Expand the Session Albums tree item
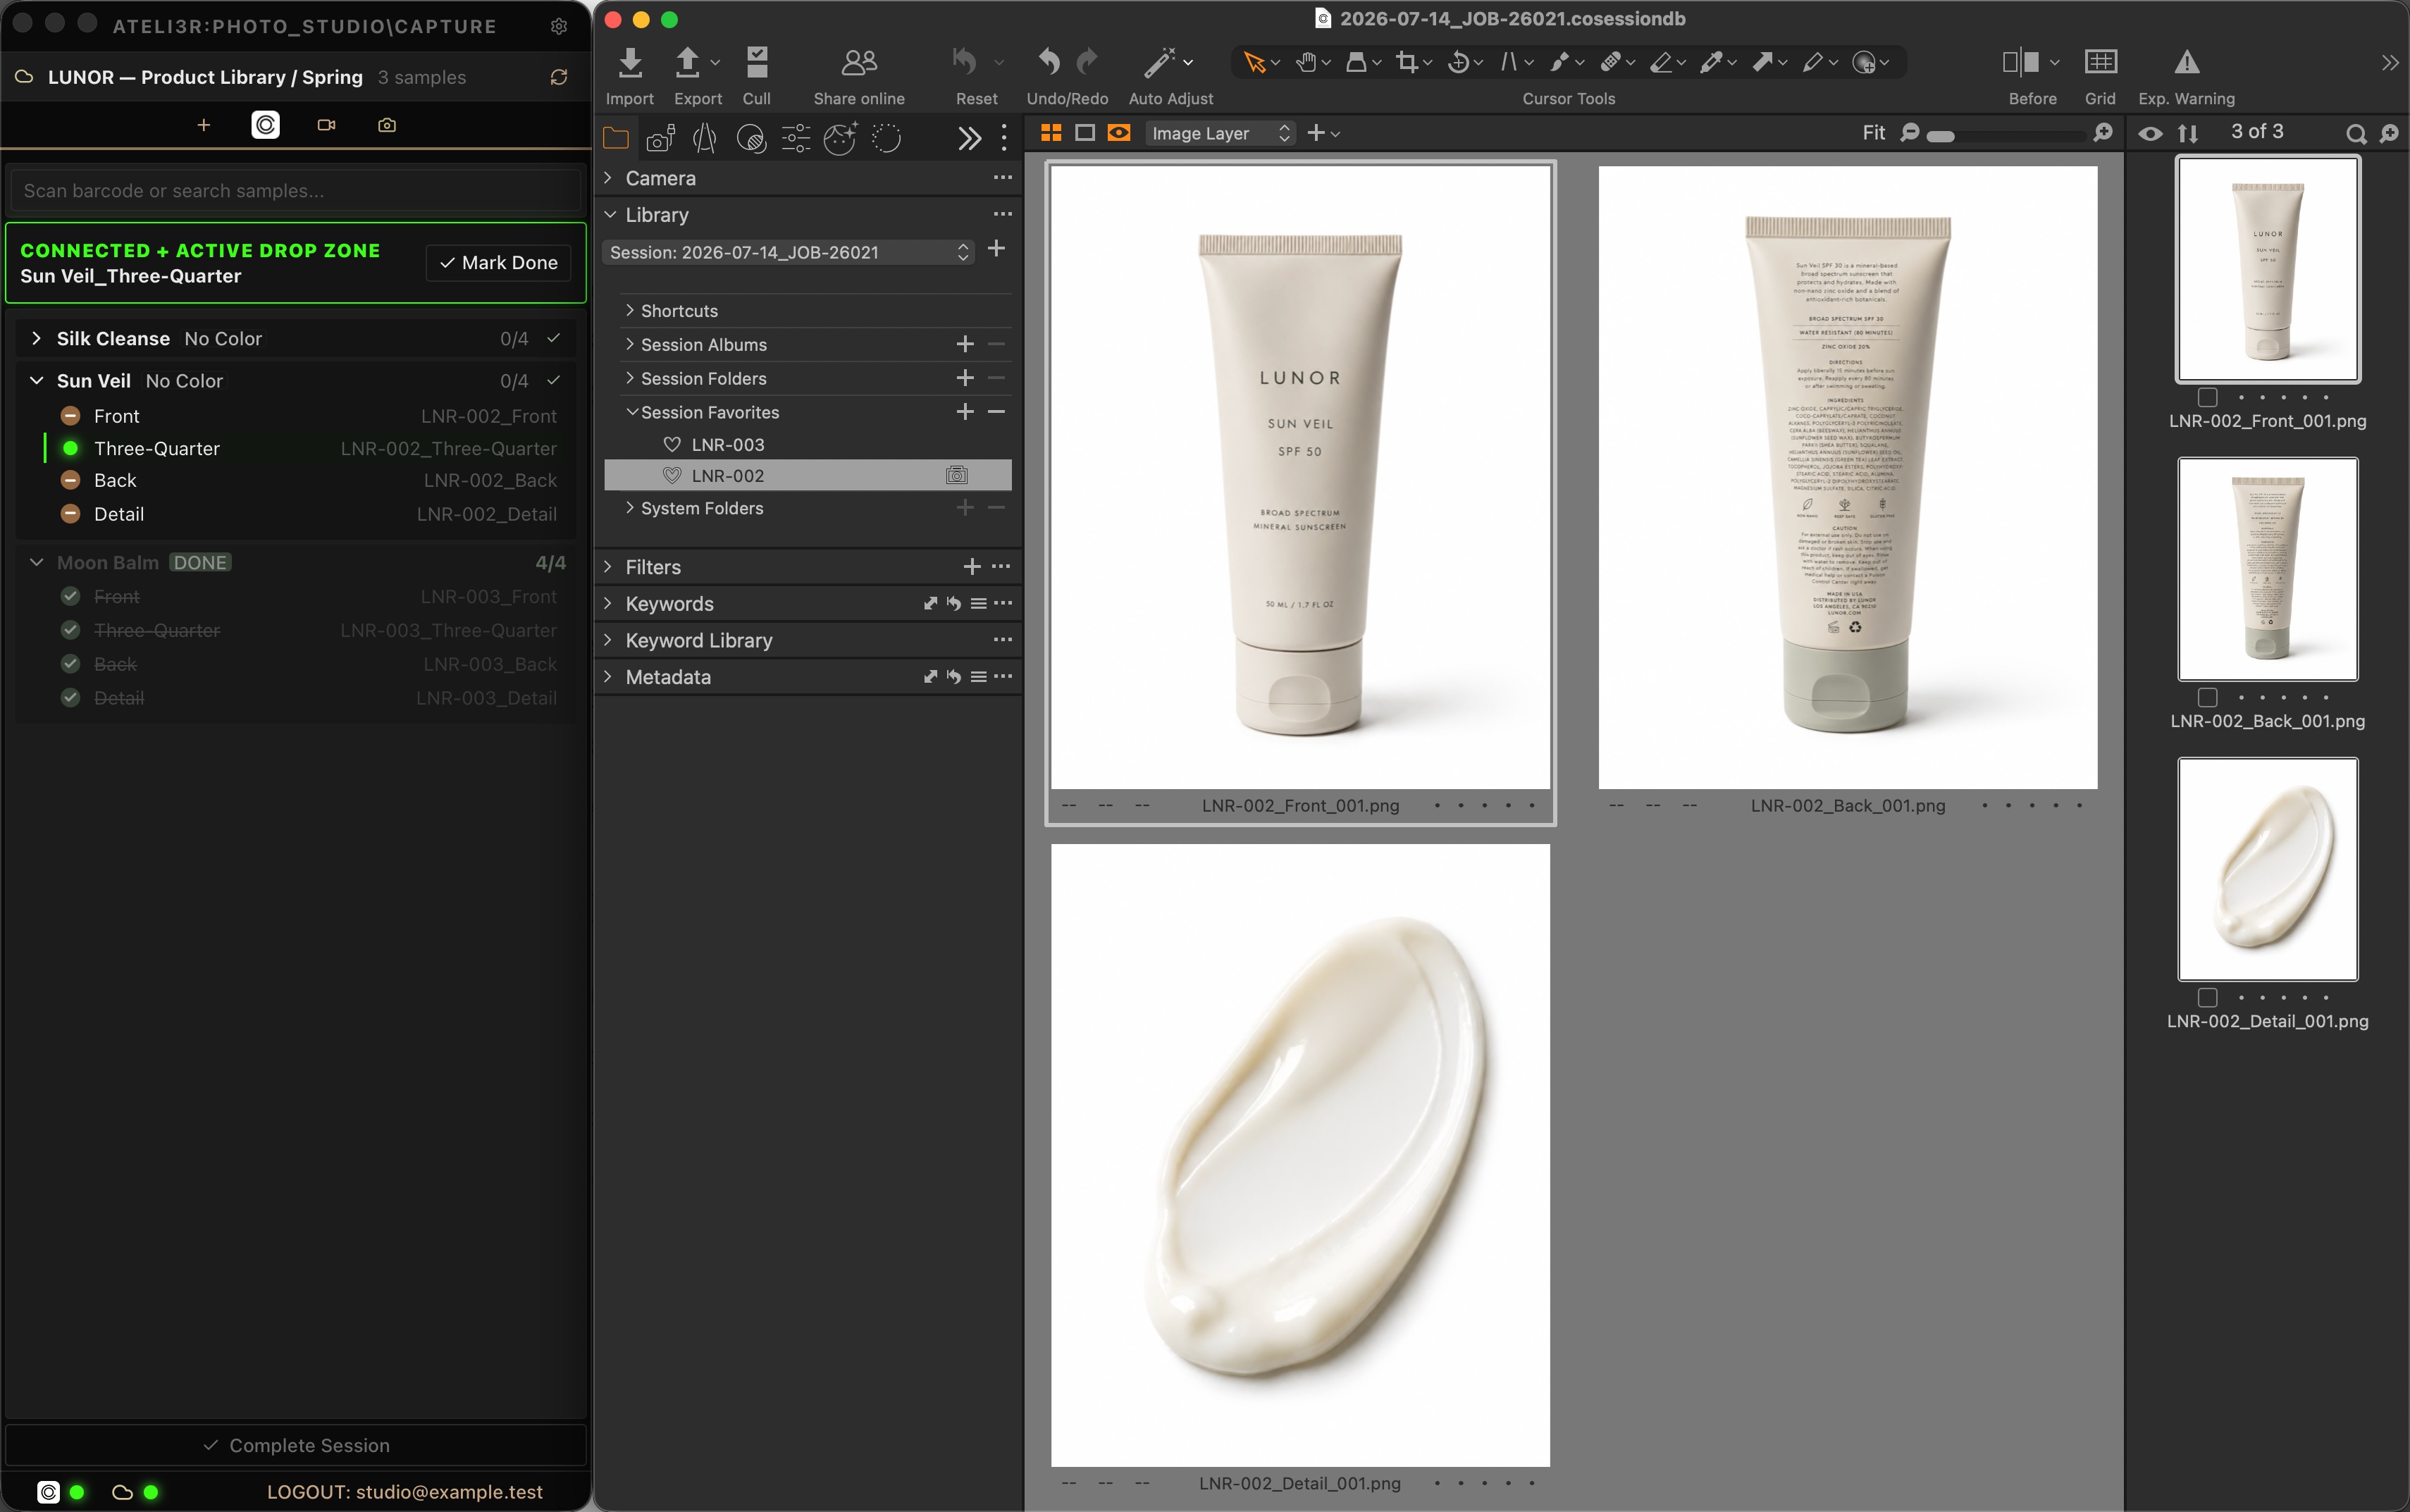Viewport: 2410px width, 1512px height. (630, 344)
